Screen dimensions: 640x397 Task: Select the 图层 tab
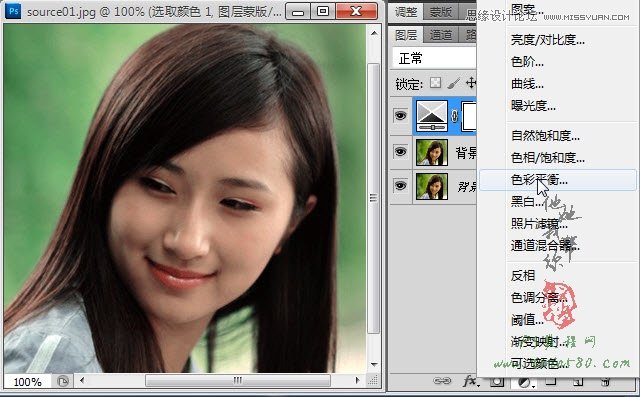pyautogui.click(x=406, y=35)
